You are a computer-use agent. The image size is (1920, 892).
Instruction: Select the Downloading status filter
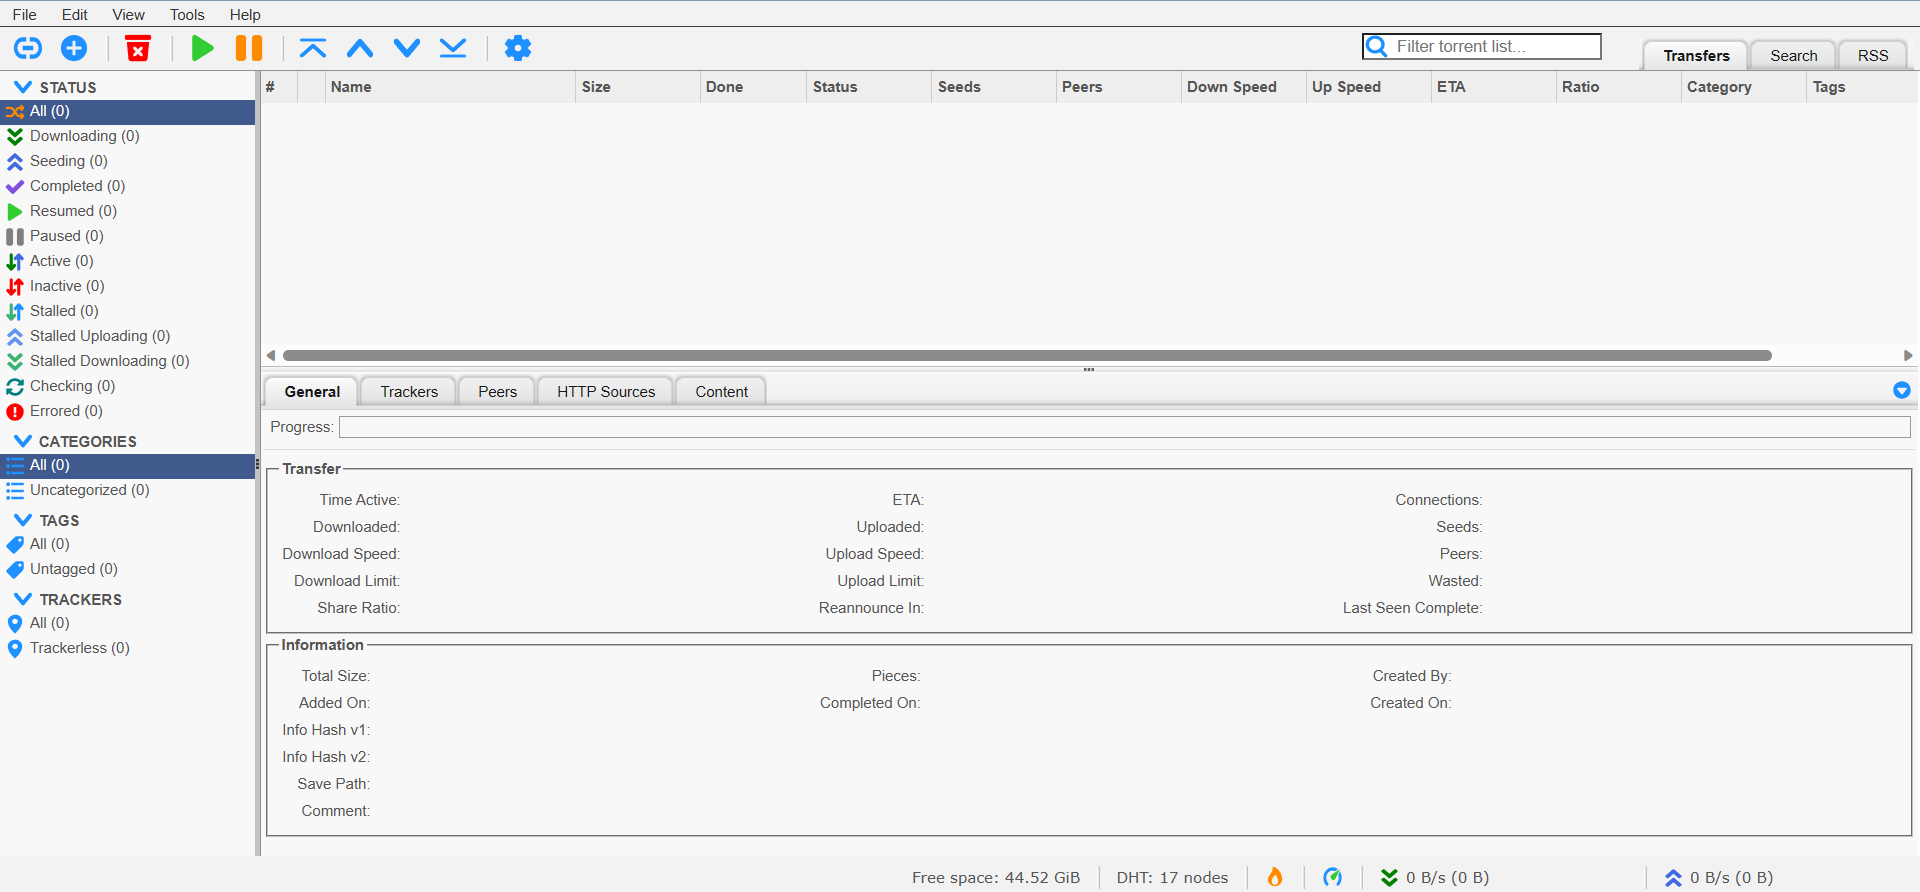84,136
